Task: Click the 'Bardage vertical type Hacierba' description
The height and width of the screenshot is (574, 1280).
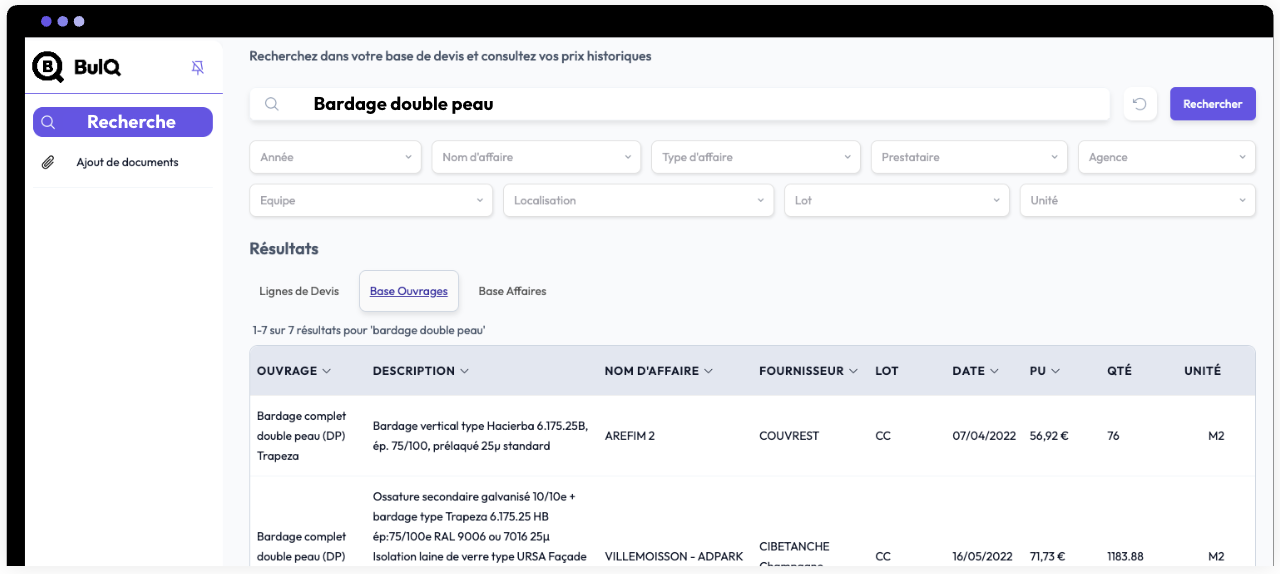Action: pyautogui.click(x=480, y=436)
